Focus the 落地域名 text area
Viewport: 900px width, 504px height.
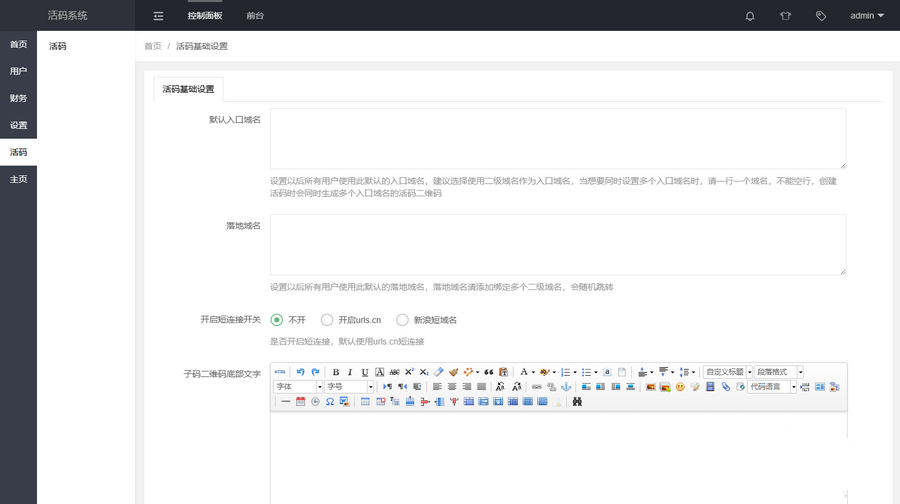pyautogui.click(x=558, y=245)
